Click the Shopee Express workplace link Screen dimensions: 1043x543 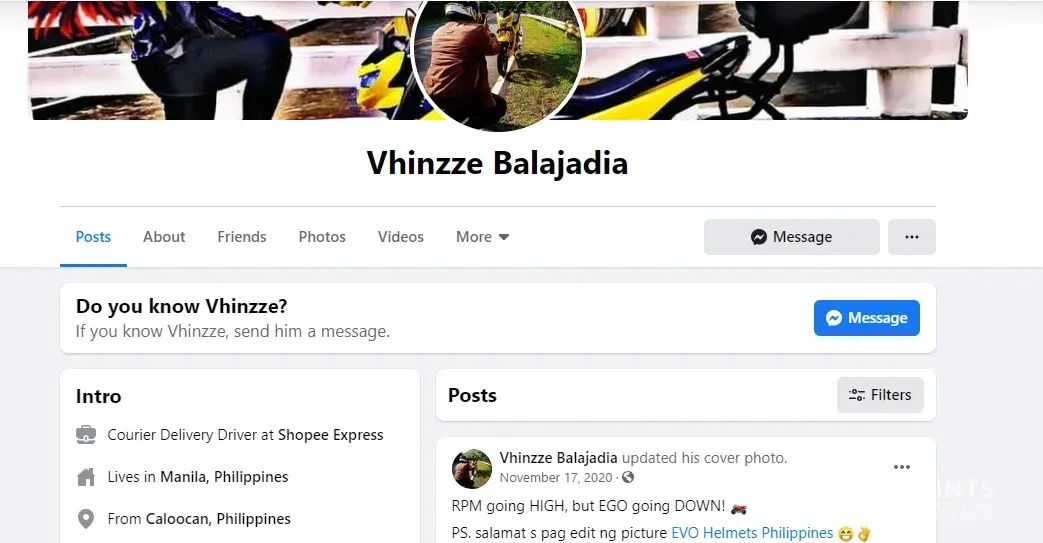pyautogui.click(x=331, y=435)
